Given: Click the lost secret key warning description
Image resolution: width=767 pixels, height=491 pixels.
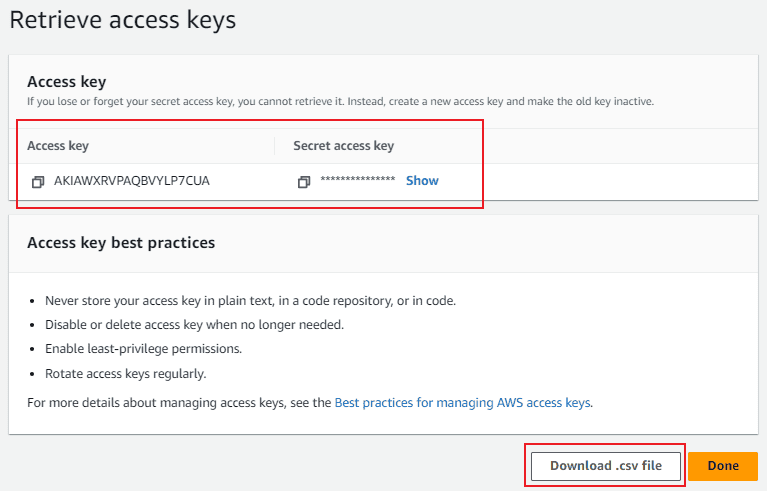Looking at the screenshot, I should (x=340, y=102).
